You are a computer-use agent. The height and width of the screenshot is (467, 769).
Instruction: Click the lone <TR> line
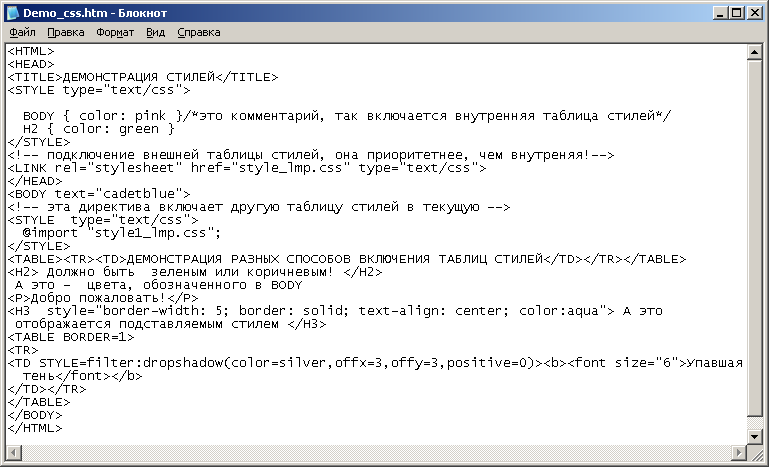click(23, 350)
